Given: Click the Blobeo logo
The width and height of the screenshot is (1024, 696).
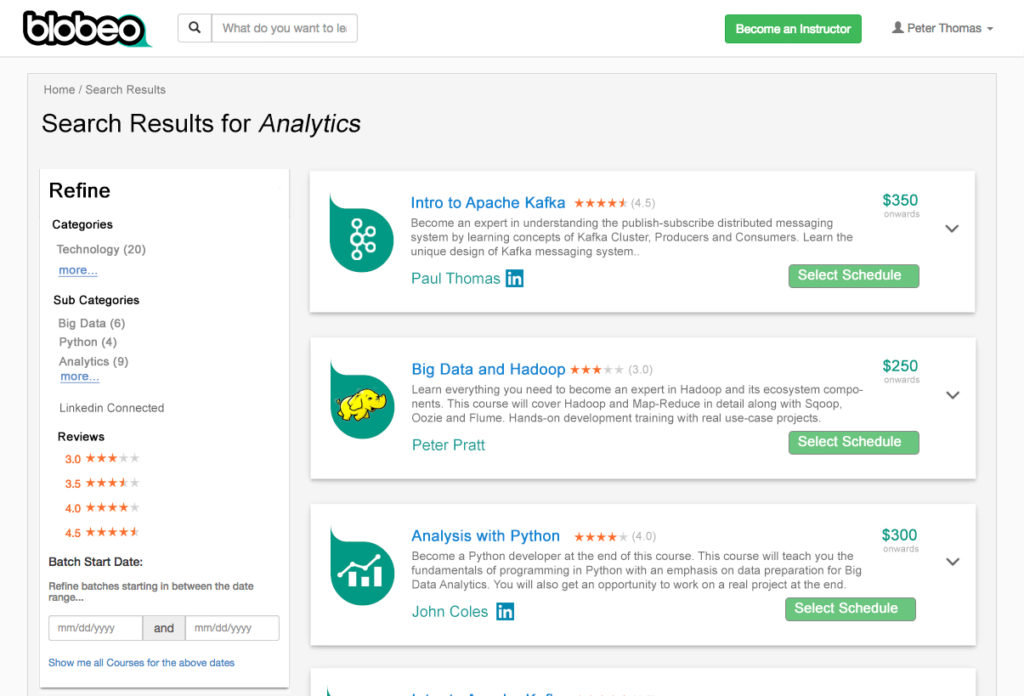Looking at the screenshot, I should point(86,29).
